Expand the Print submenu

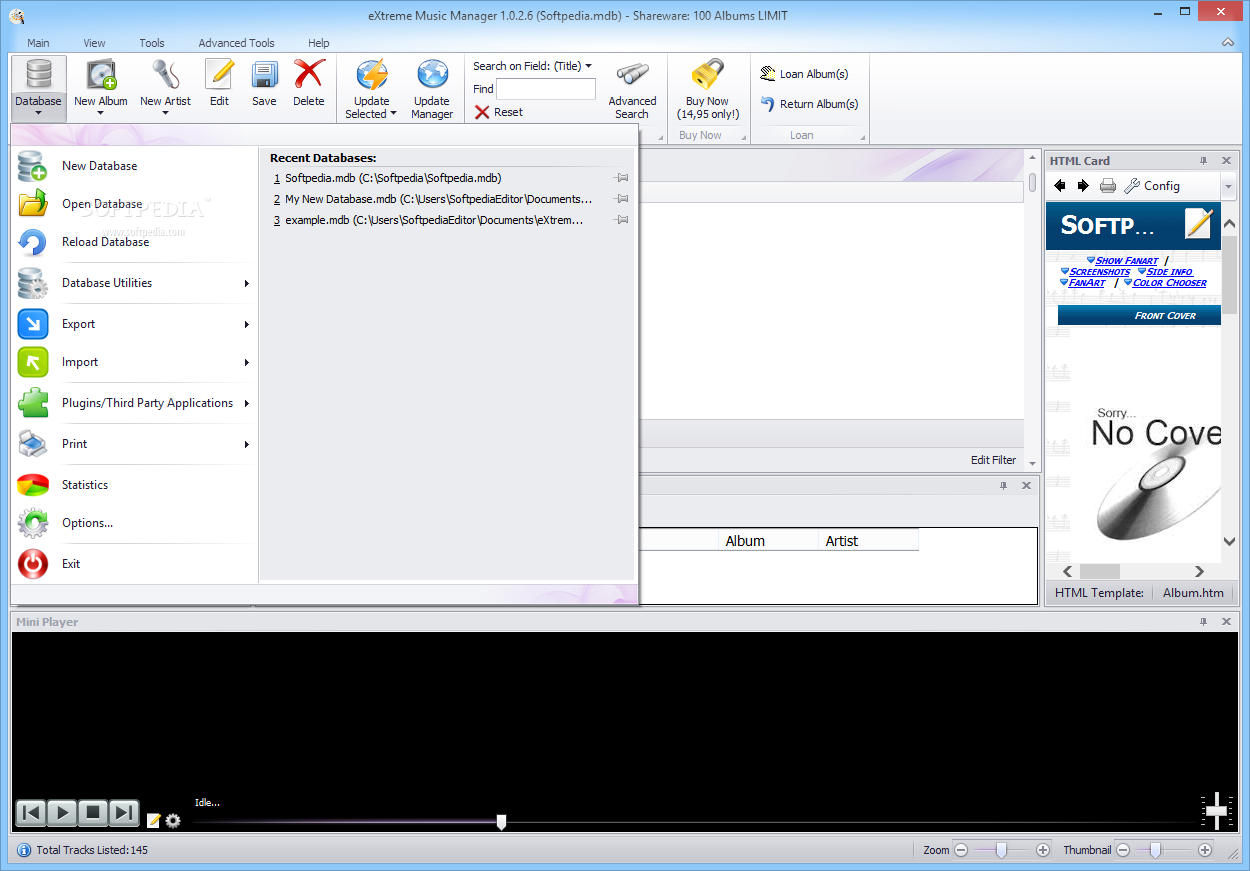pyautogui.click(x=246, y=444)
